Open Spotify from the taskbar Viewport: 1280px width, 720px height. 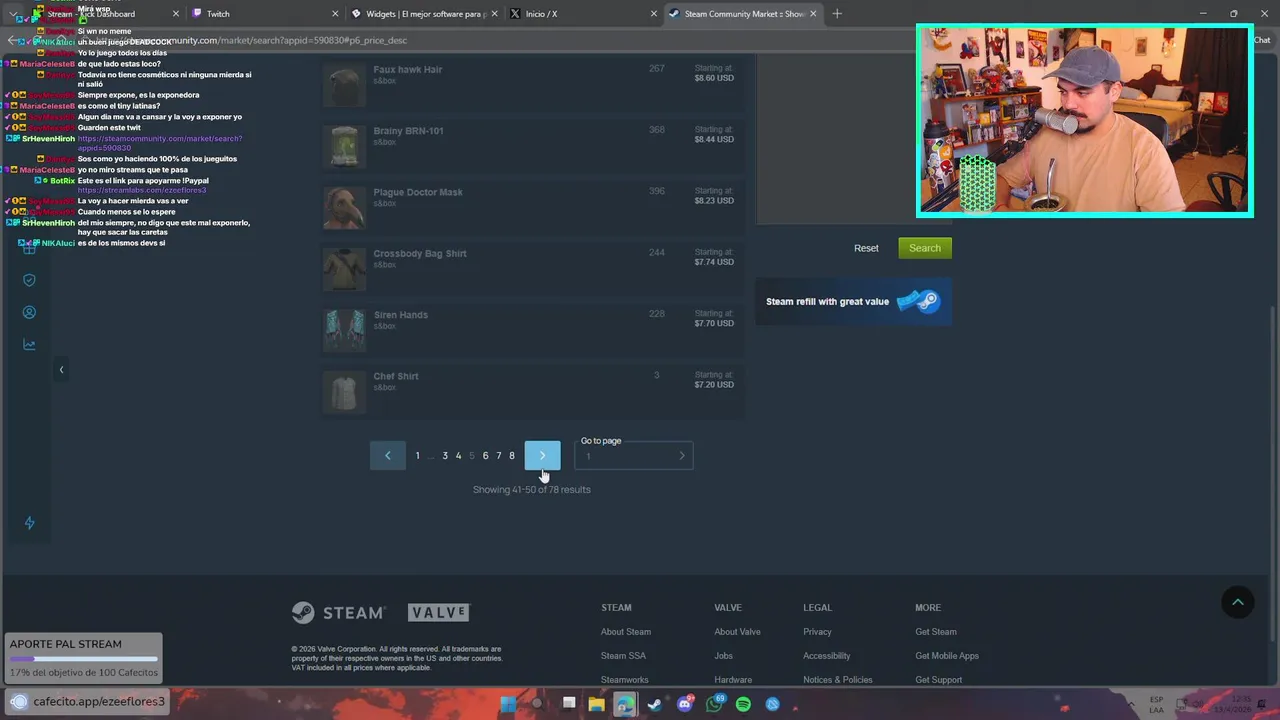(x=743, y=704)
